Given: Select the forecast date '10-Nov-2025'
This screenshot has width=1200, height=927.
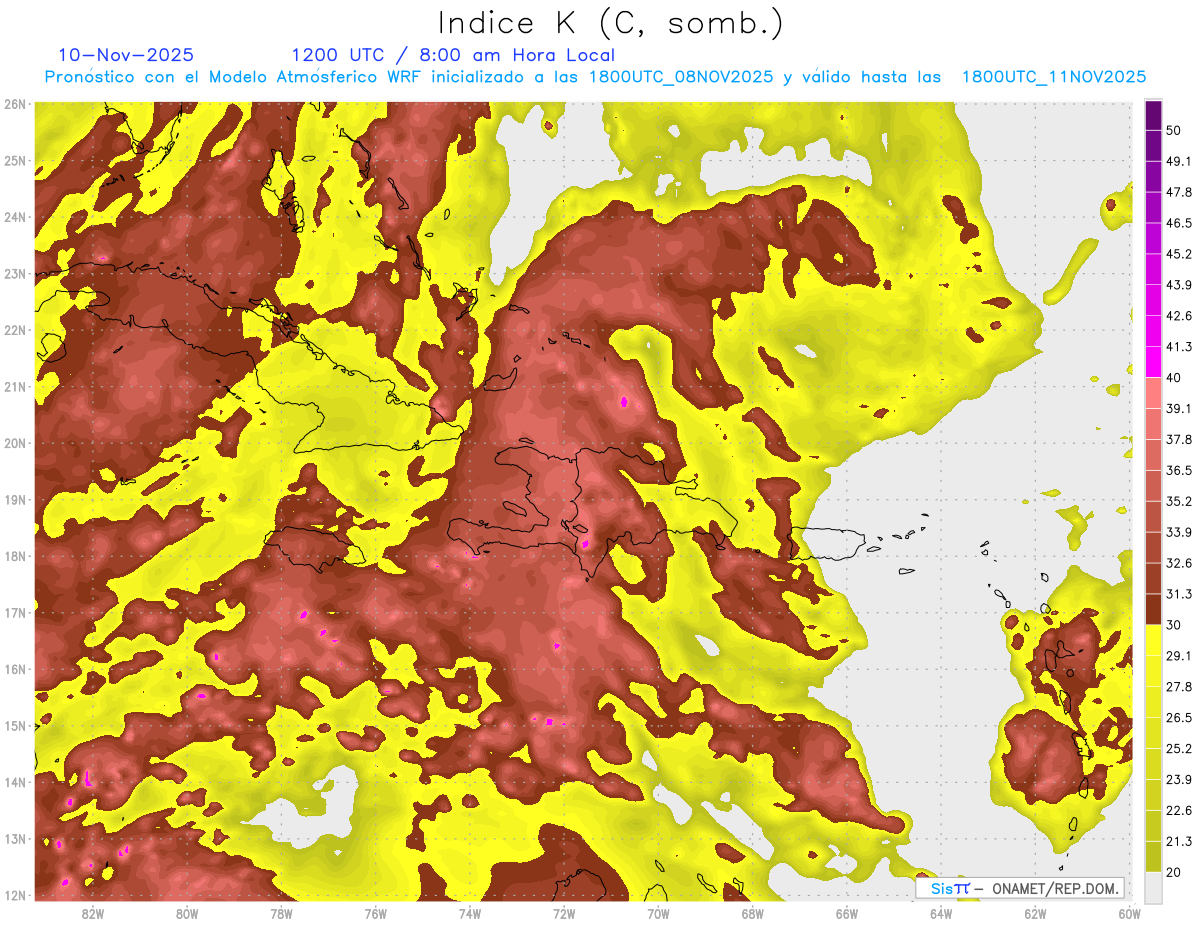Looking at the screenshot, I should 126,55.
